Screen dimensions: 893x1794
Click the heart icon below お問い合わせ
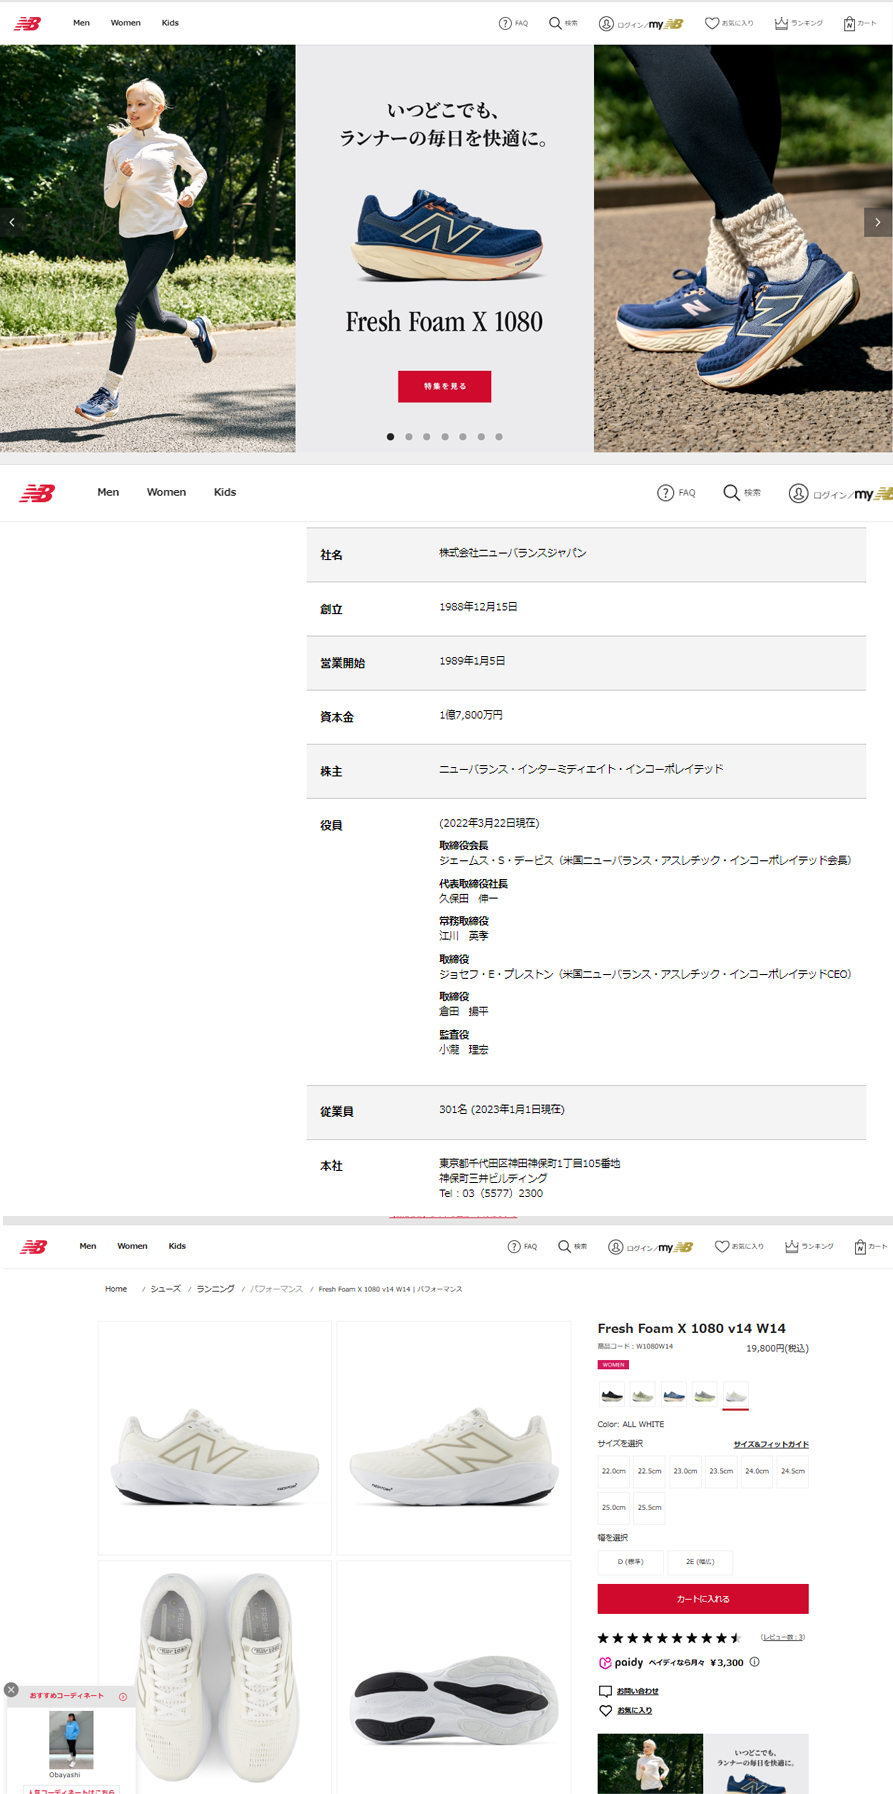click(605, 1711)
